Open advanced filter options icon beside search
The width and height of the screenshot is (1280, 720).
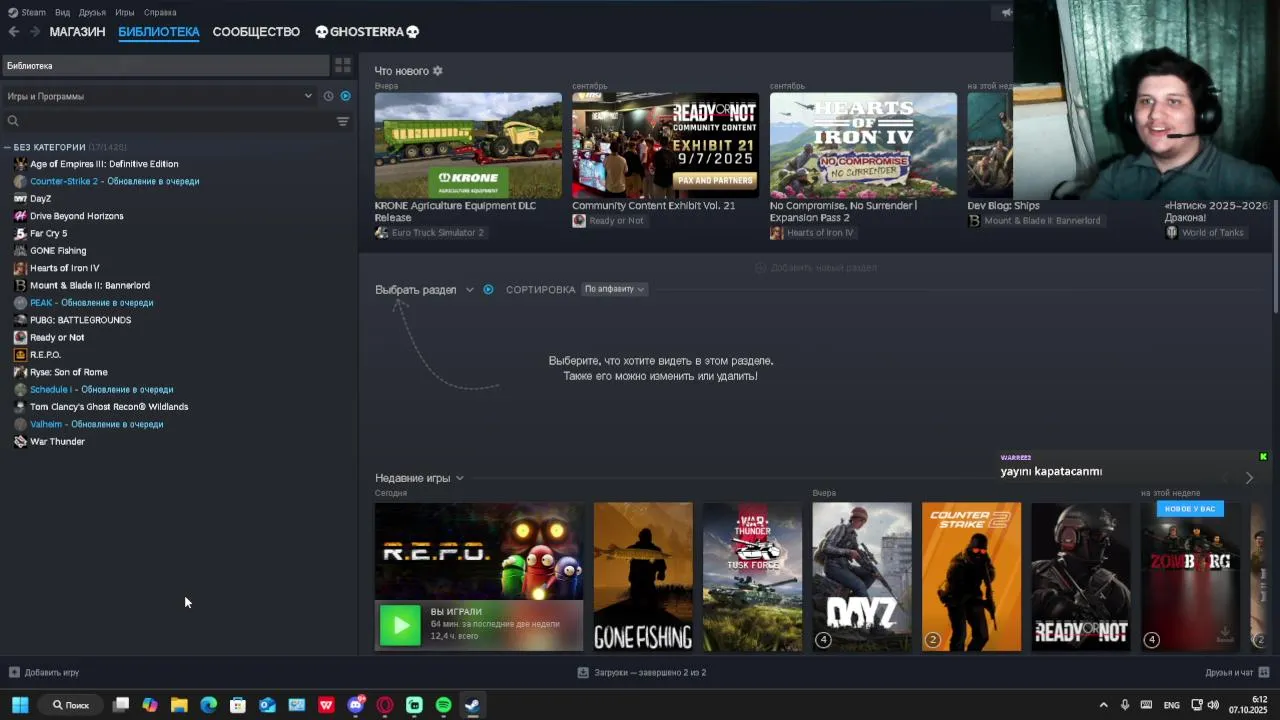(343, 121)
